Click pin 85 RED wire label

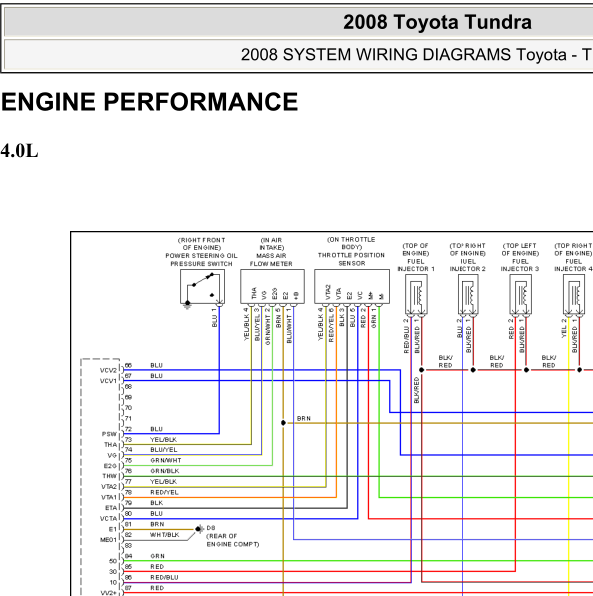click(x=157, y=567)
